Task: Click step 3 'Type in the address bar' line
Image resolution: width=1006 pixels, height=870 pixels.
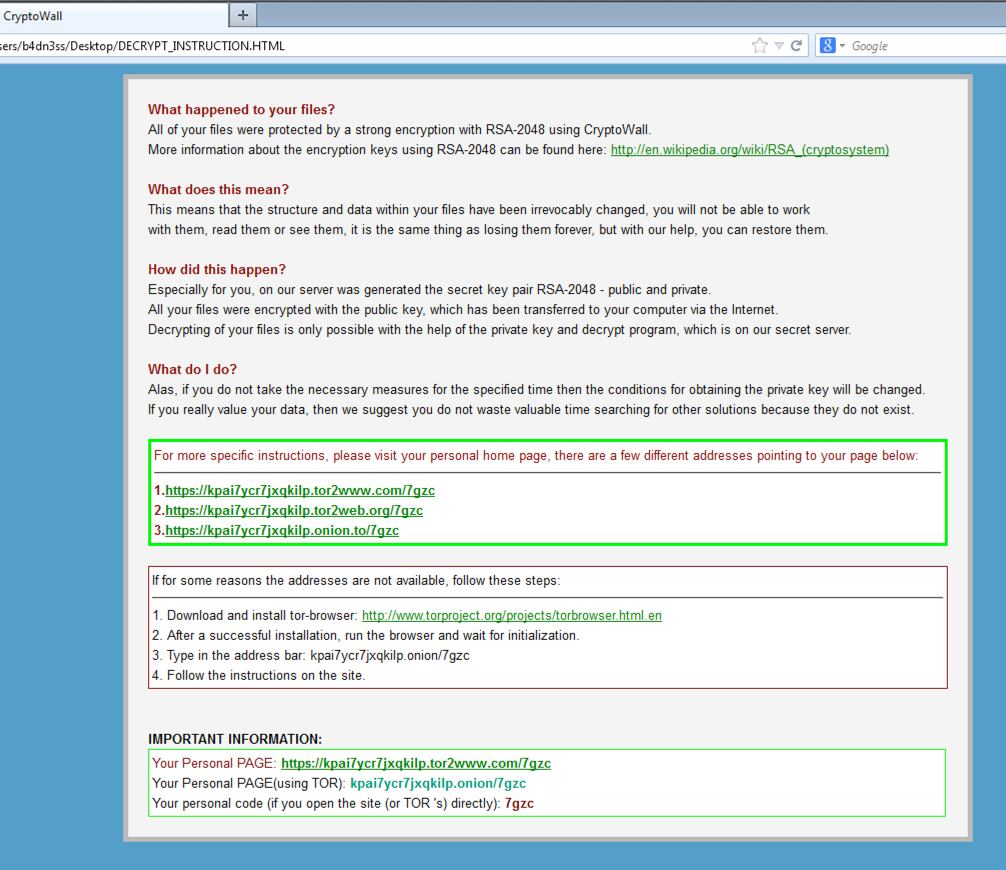Action: pos(311,655)
